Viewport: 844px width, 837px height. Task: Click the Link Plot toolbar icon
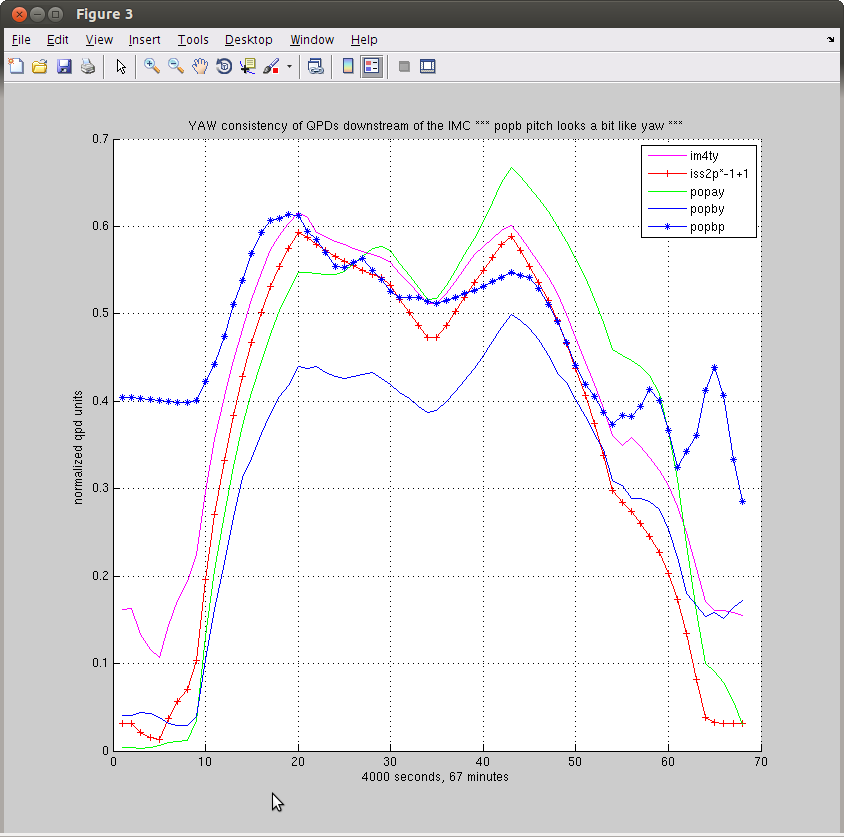click(x=315, y=66)
